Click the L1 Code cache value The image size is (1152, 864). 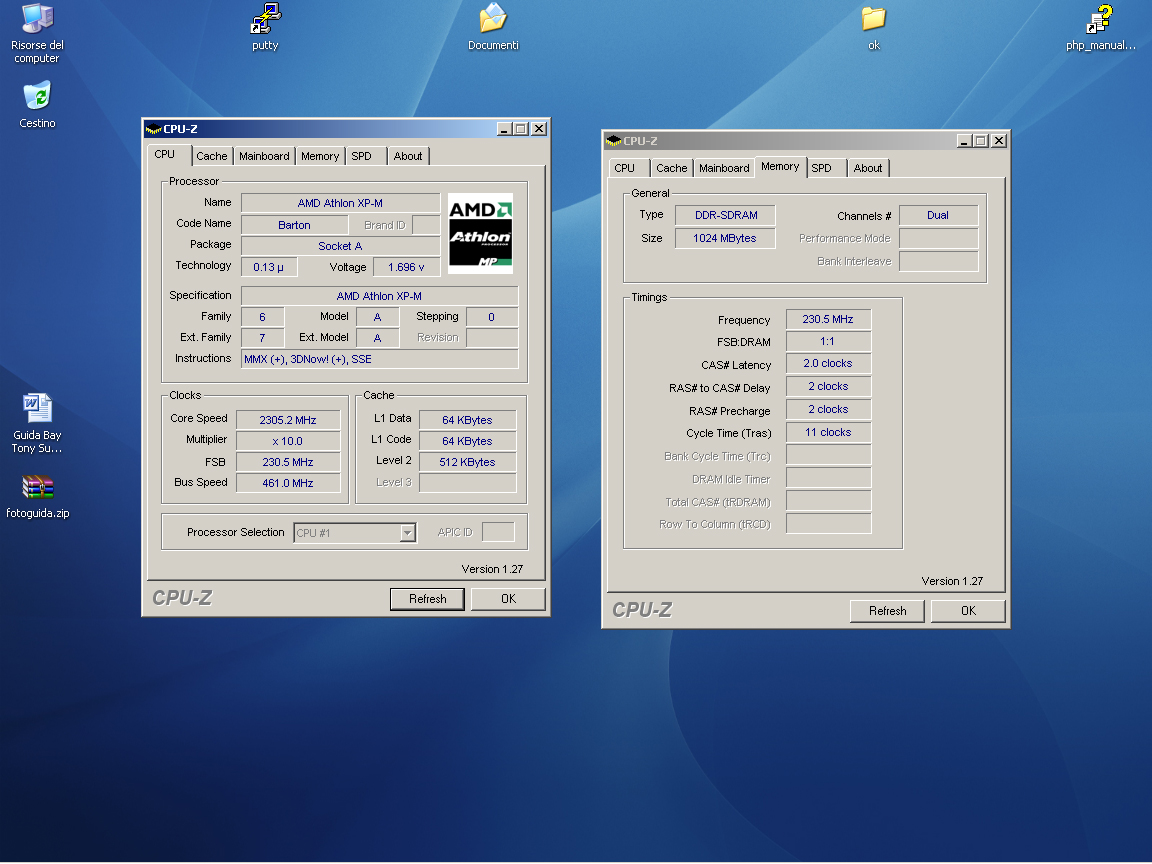coord(467,441)
